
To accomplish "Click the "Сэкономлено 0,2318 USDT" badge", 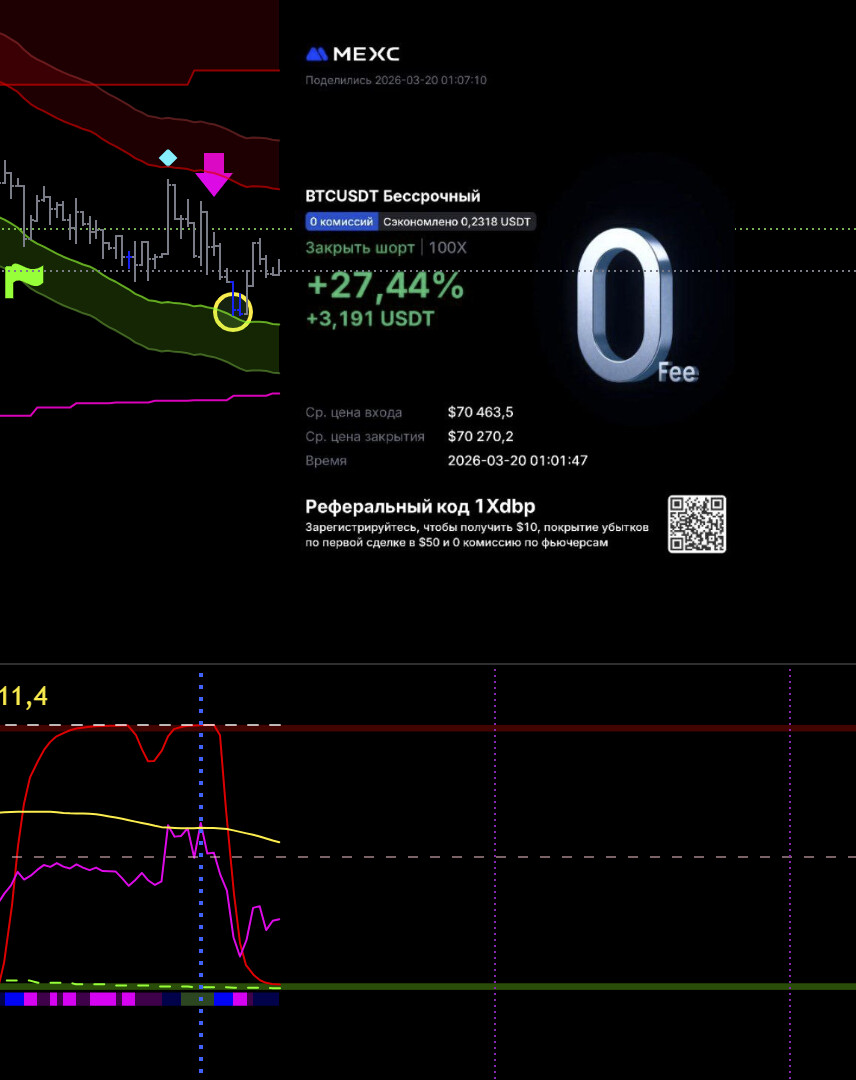I will pos(458,222).
